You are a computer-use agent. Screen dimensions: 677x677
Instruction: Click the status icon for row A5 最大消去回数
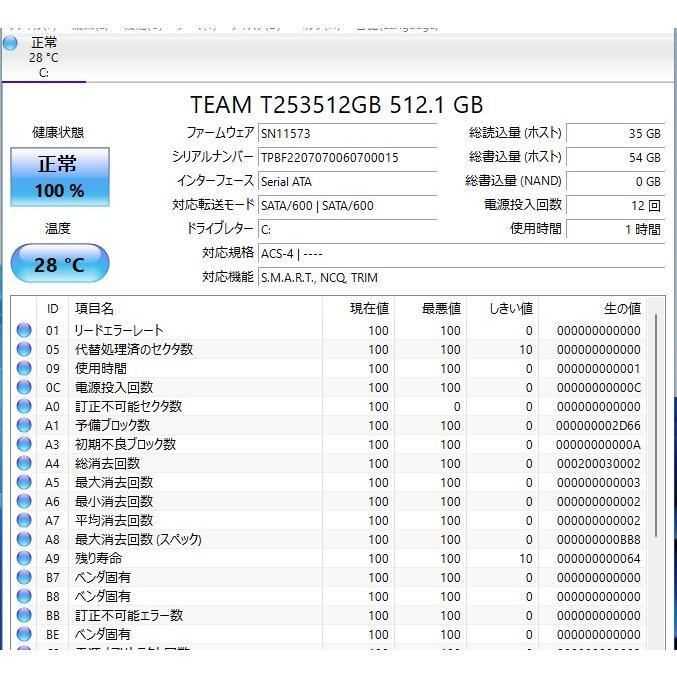pos(24,482)
